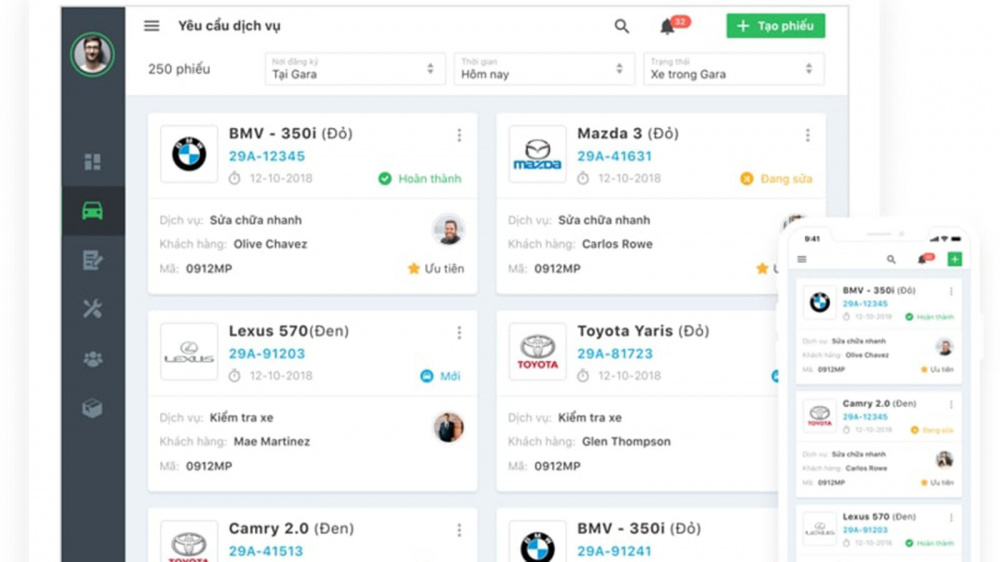Click the Mới status on Lexus card
This screenshot has height=562, width=1000.
[440, 376]
